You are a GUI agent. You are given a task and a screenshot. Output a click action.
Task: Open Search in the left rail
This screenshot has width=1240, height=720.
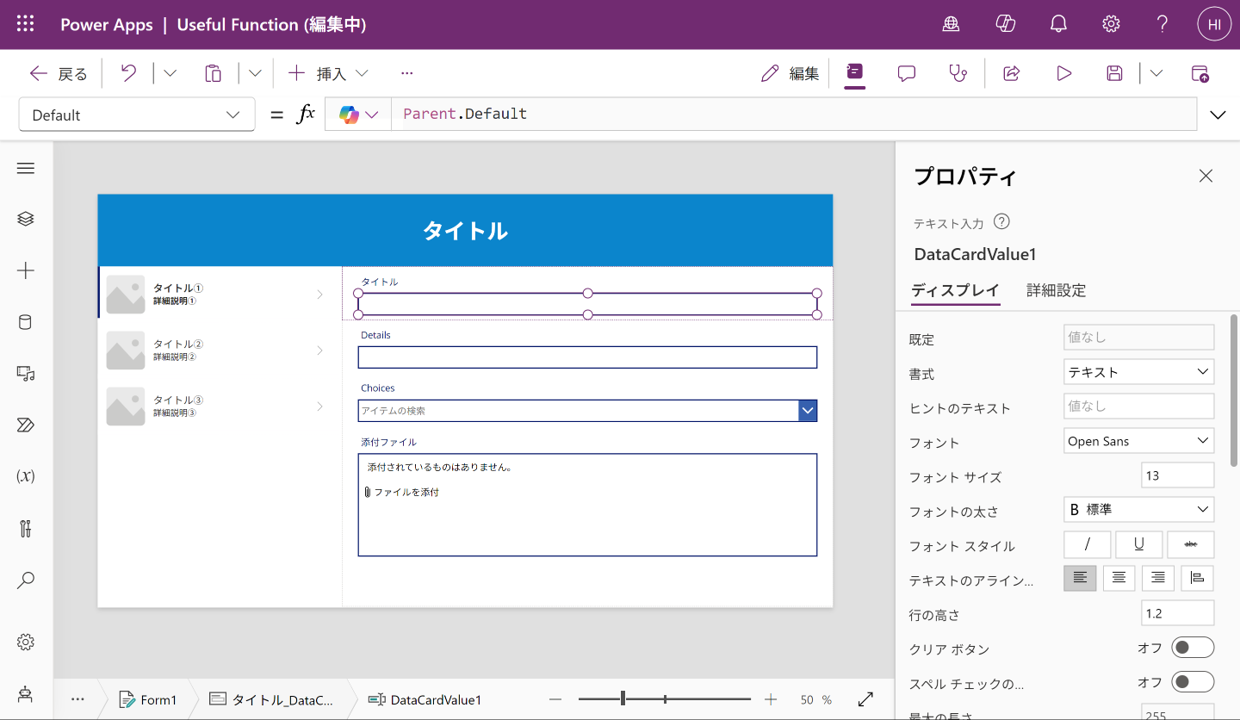pos(26,580)
